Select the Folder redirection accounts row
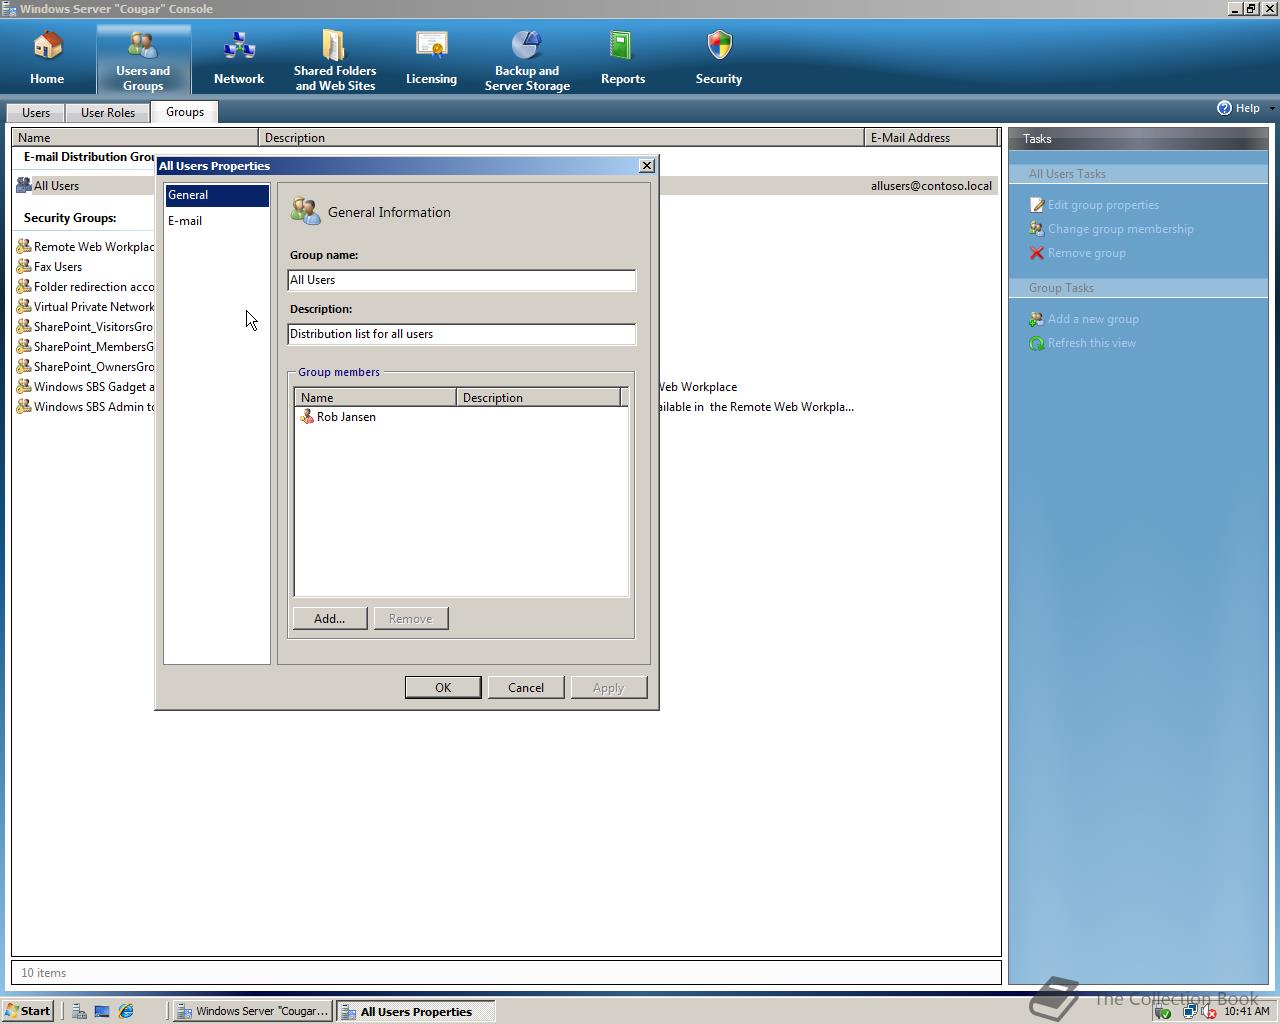The height and width of the screenshot is (1024, 1280). tap(85, 287)
